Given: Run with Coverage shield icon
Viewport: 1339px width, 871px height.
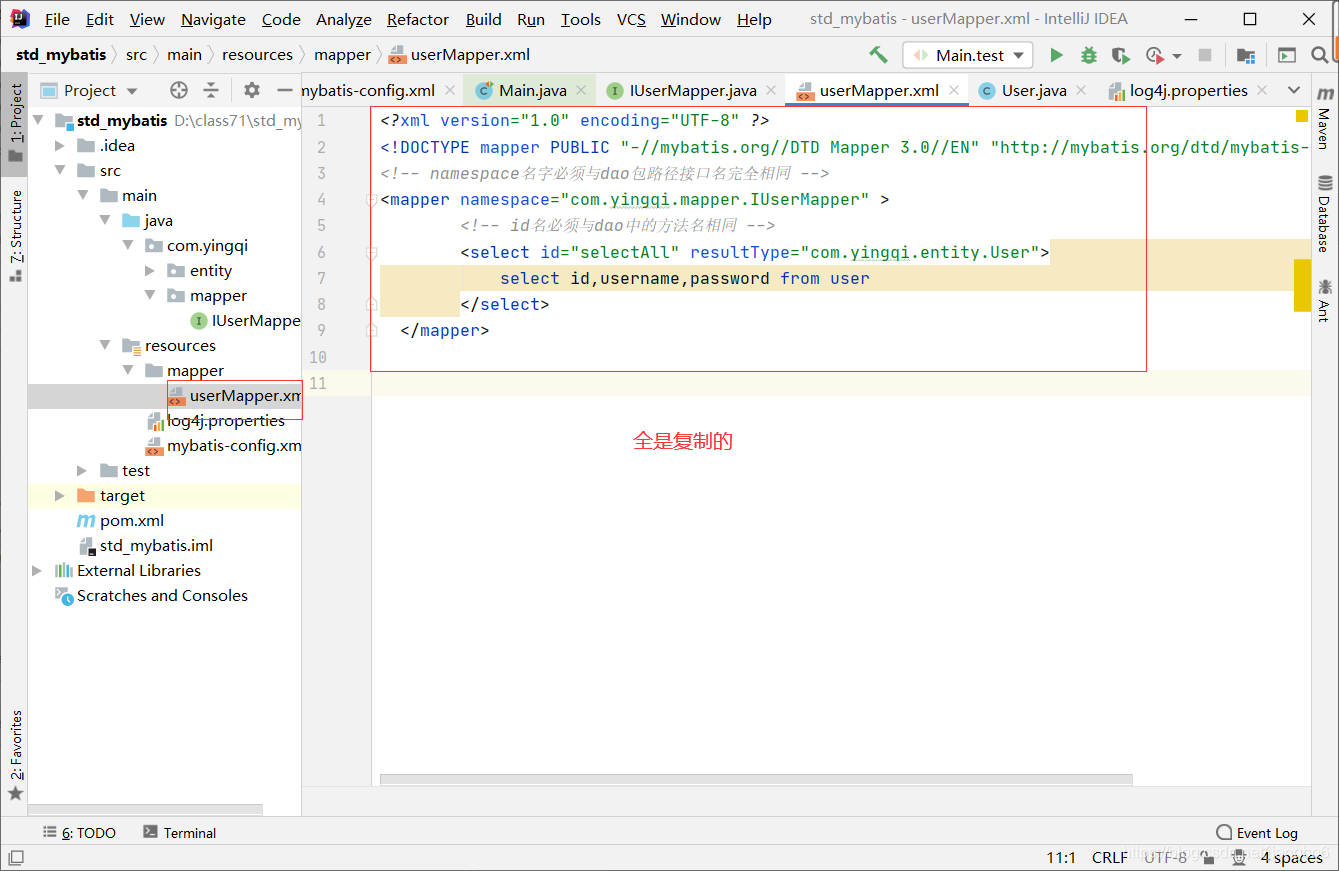Looking at the screenshot, I should [x=1121, y=55].
